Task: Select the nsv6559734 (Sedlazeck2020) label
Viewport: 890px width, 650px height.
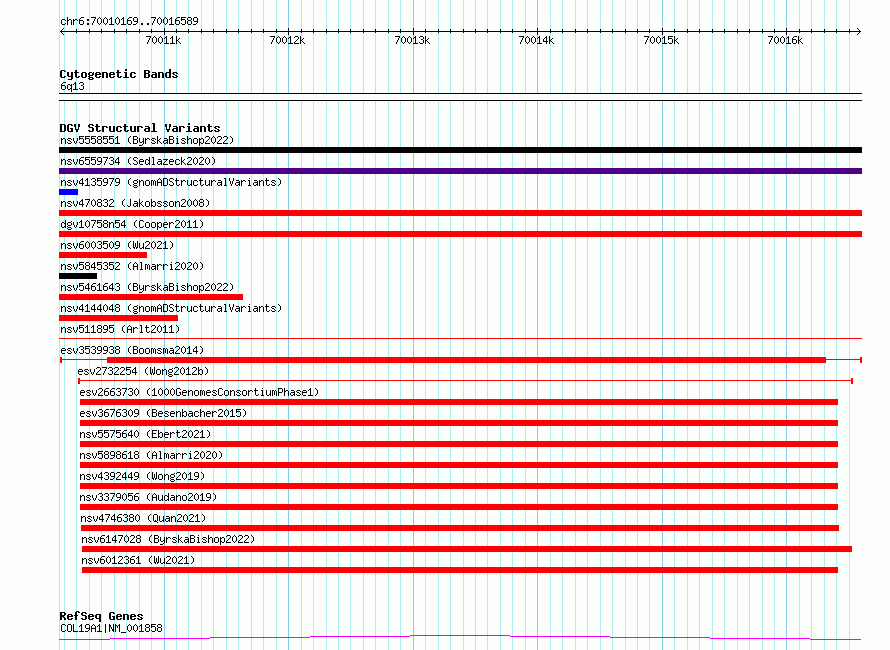Action: tap(138, 161)
